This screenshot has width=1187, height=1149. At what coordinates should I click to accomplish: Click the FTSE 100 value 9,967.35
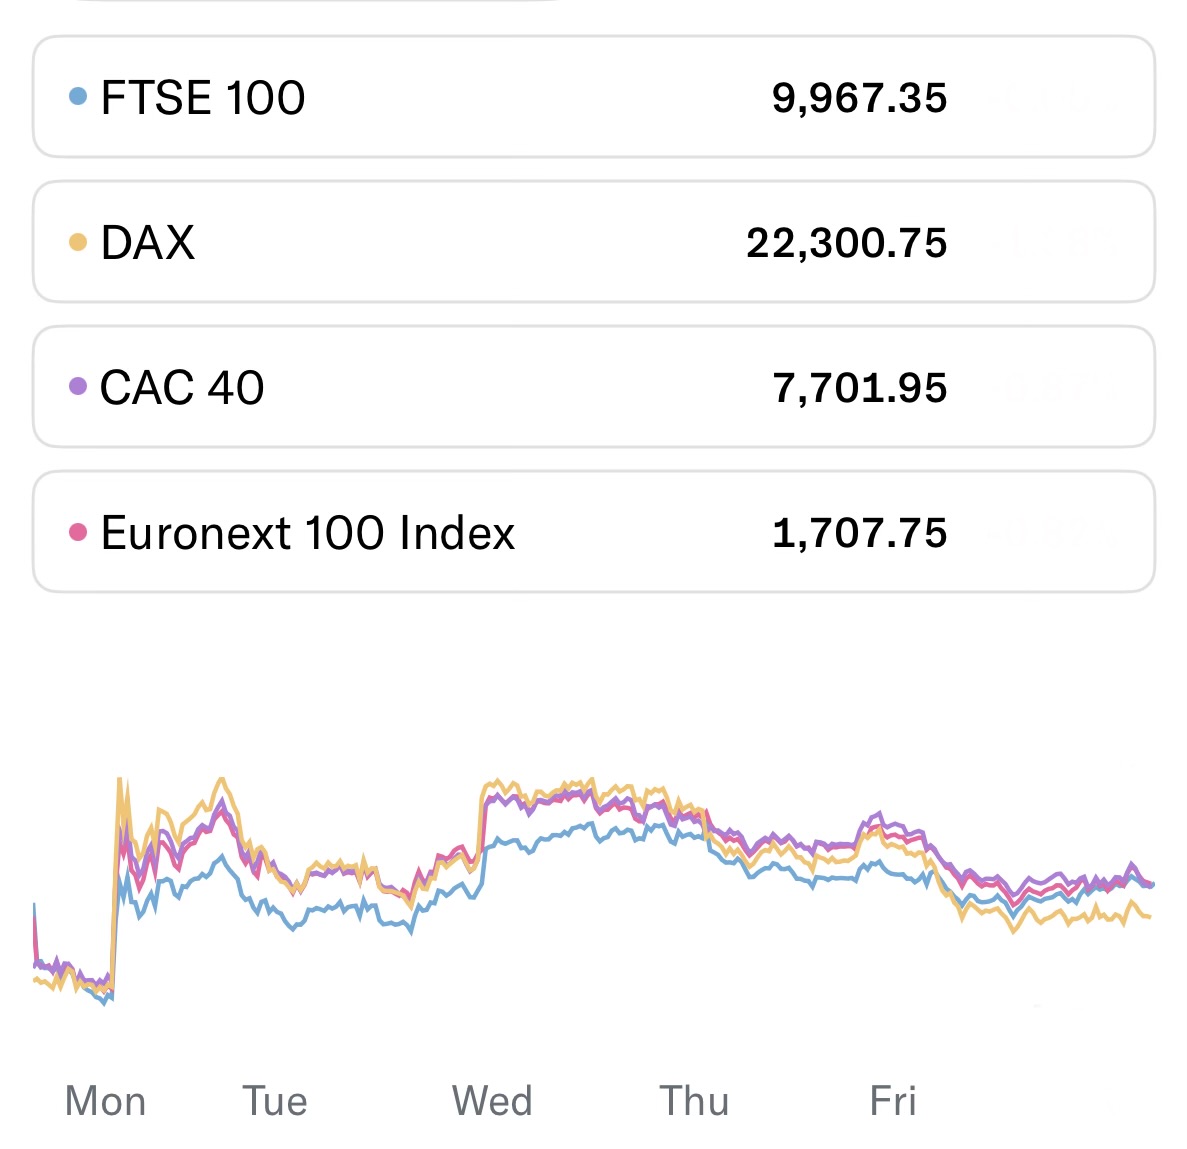[x=859, y=98]
